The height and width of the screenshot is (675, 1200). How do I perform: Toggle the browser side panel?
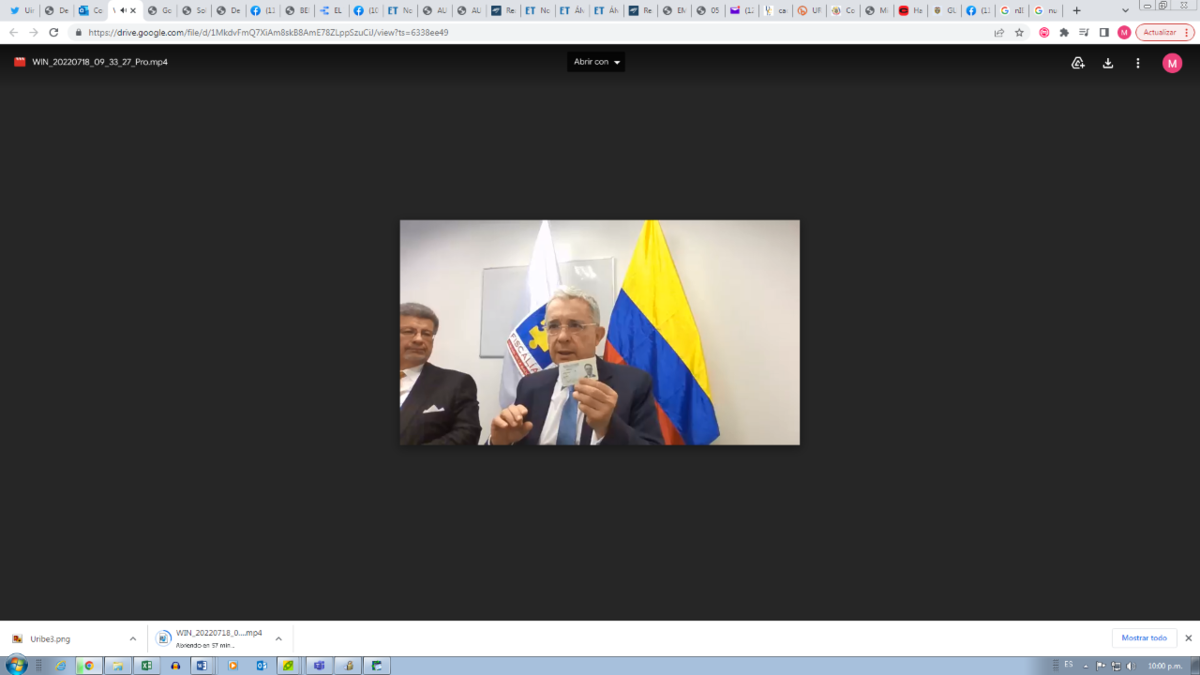point(1104,32)
